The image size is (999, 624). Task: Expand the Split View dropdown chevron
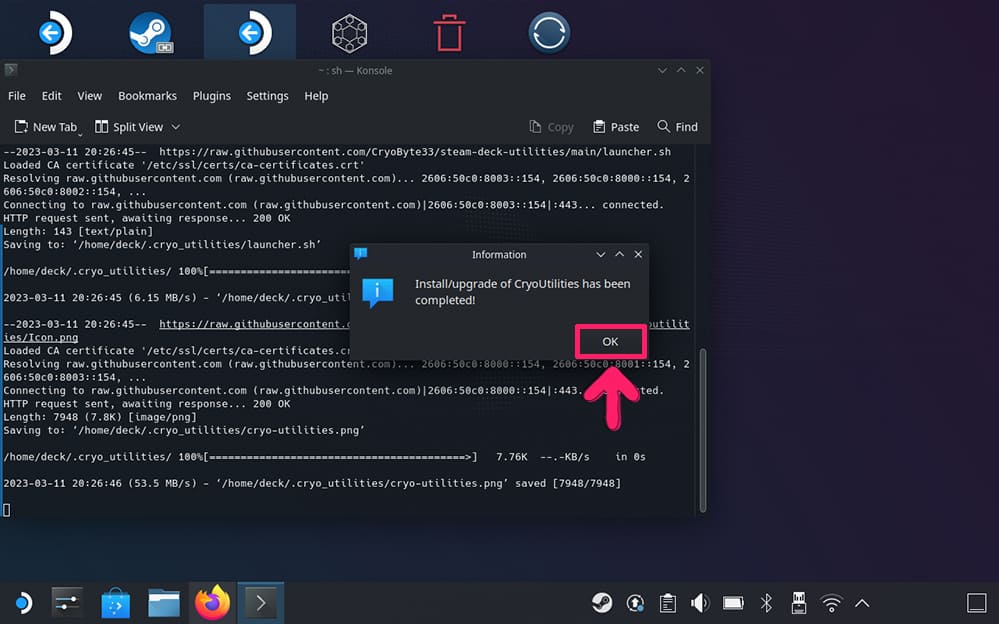pyautogui.click(x=176, y=127)
